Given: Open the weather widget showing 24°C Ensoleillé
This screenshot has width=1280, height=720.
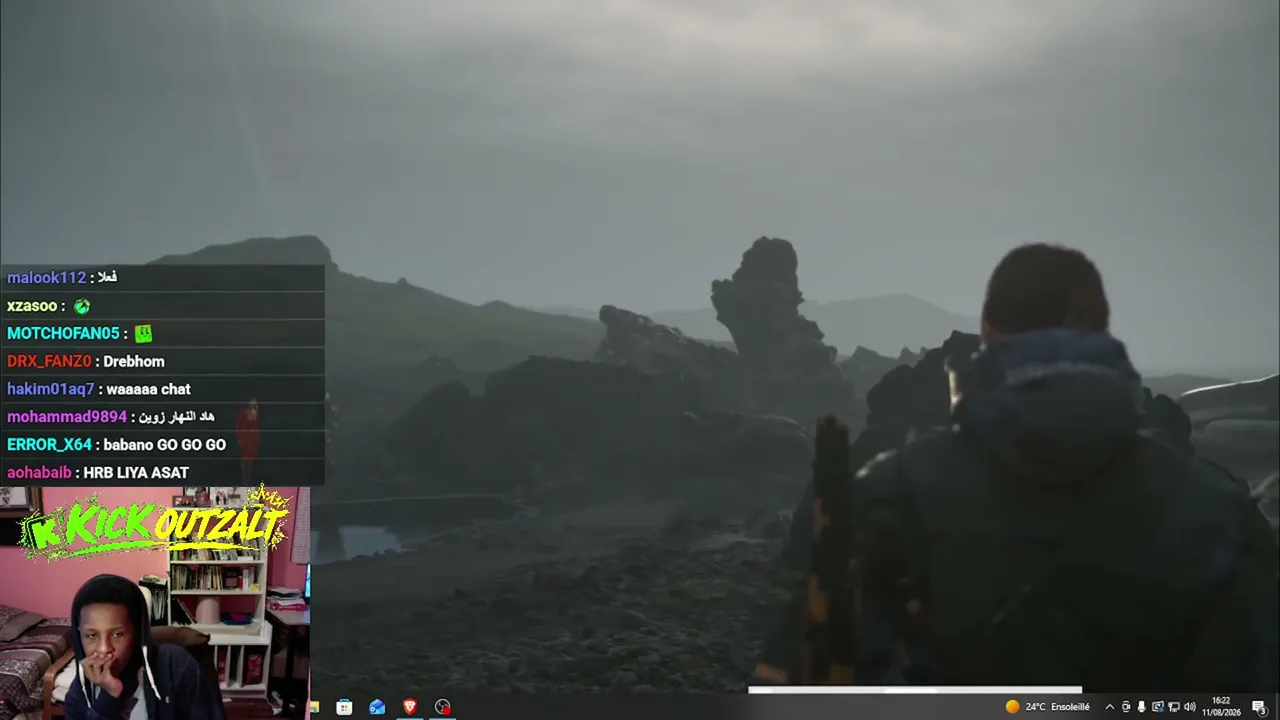Looking at the screenshot, I should 1048,707.
